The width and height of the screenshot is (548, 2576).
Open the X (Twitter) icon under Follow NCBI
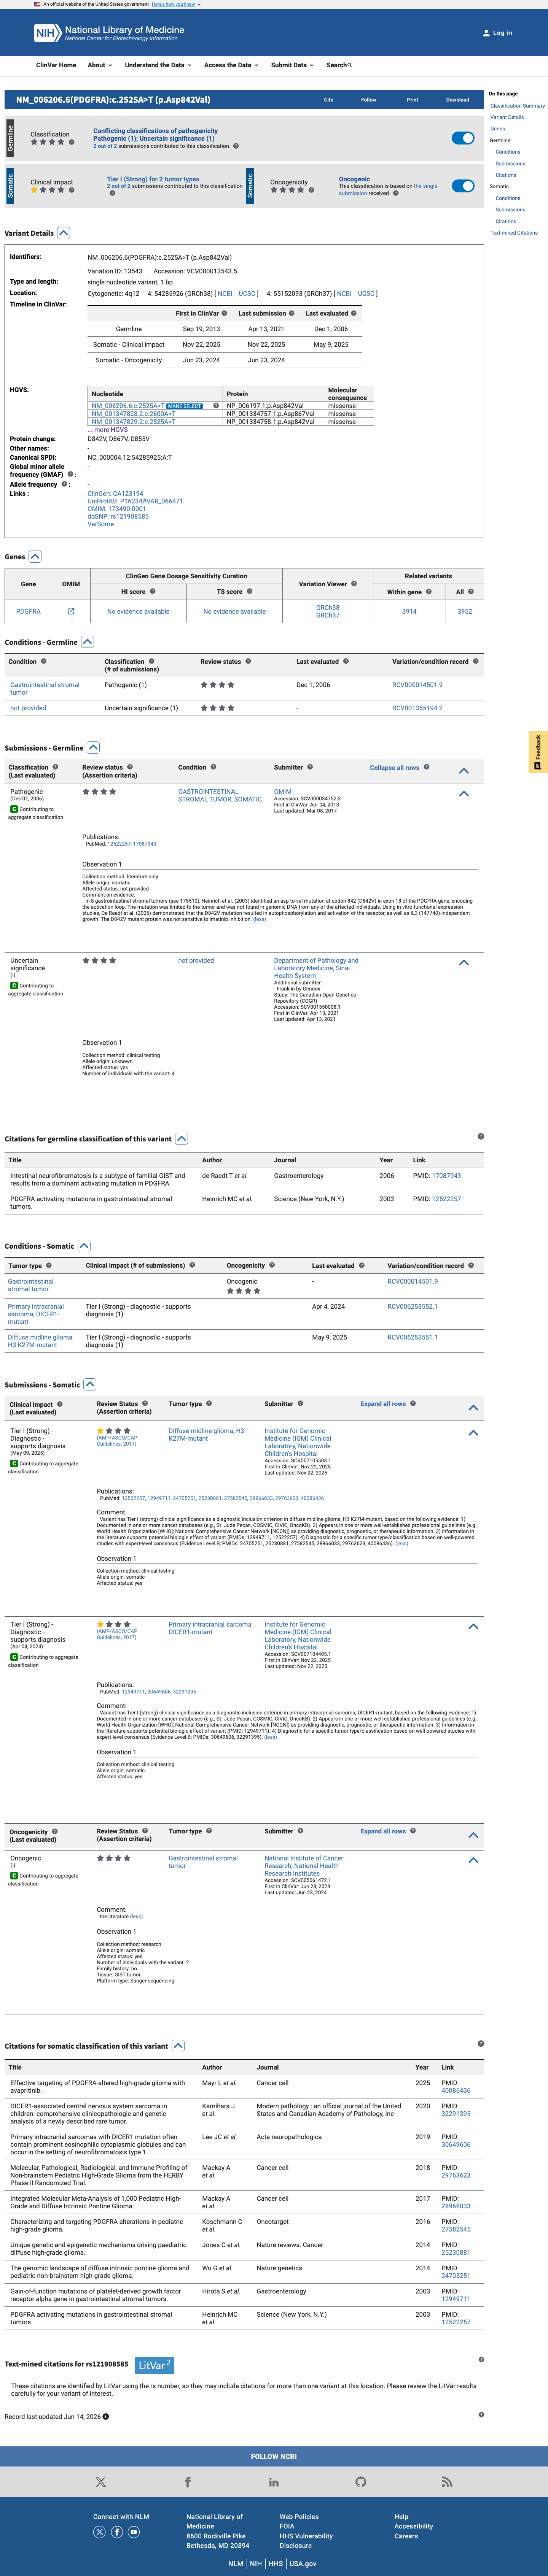pos(100,2482)
